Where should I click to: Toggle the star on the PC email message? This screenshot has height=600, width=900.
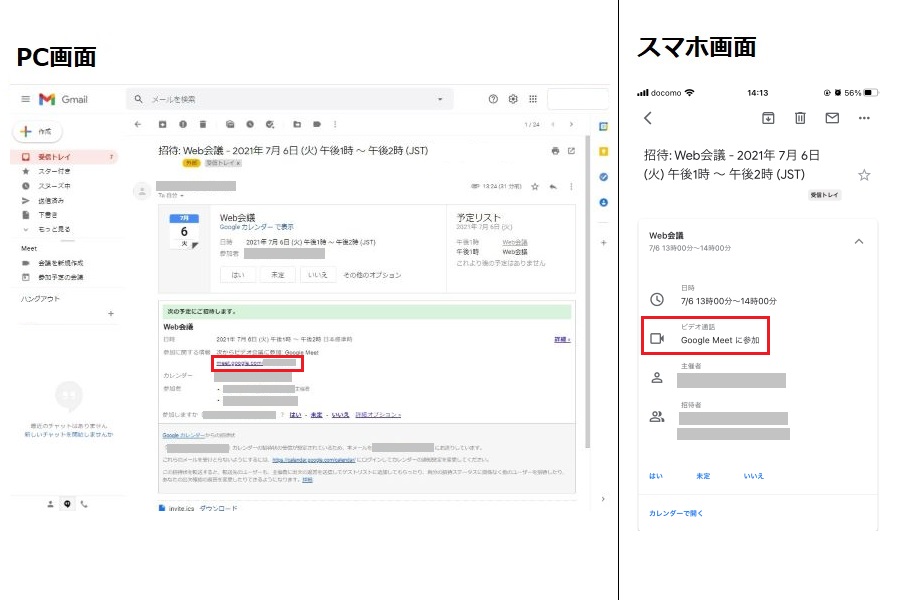pos(535,186)
